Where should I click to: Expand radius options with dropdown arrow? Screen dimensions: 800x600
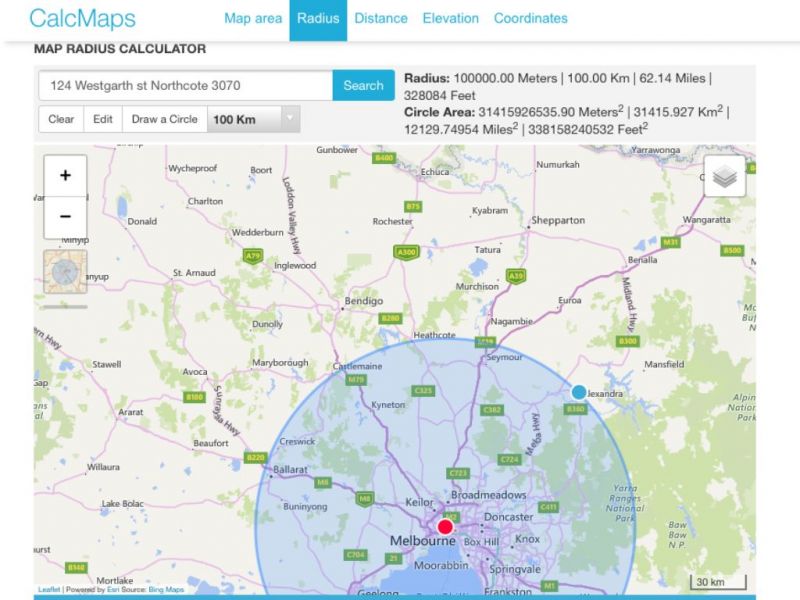(289, 119)
